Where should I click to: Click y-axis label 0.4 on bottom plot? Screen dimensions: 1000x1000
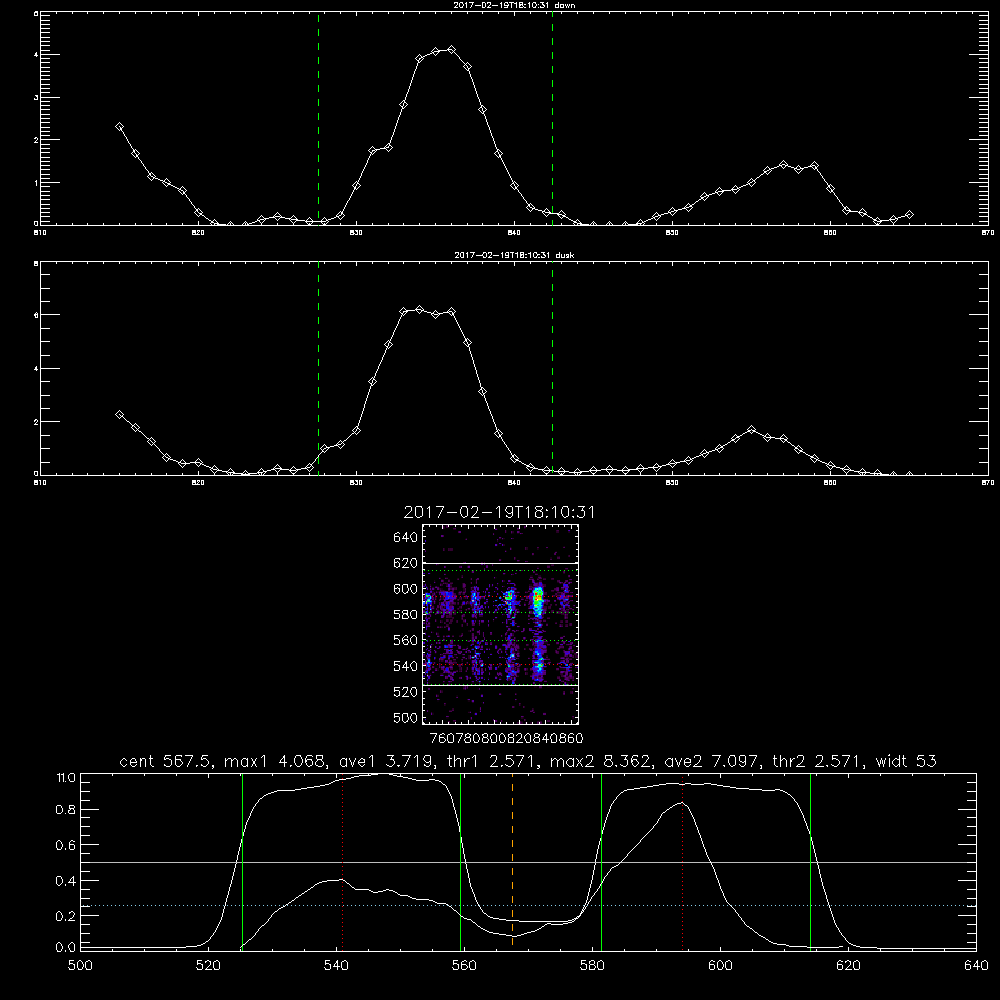(66, 881)
